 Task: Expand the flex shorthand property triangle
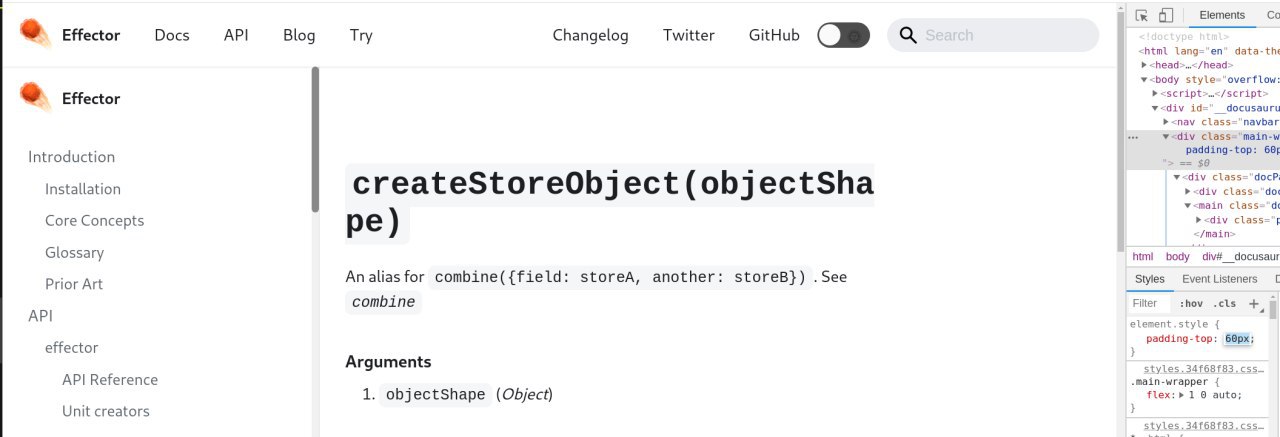click(1181, 394)
